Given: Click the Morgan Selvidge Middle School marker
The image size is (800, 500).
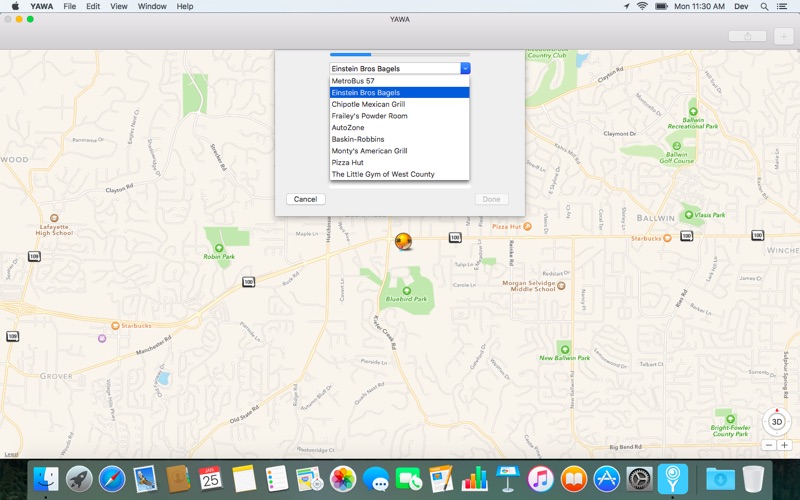Looking at the screenshot, I should pyautogui.click(x=561, y=286).
